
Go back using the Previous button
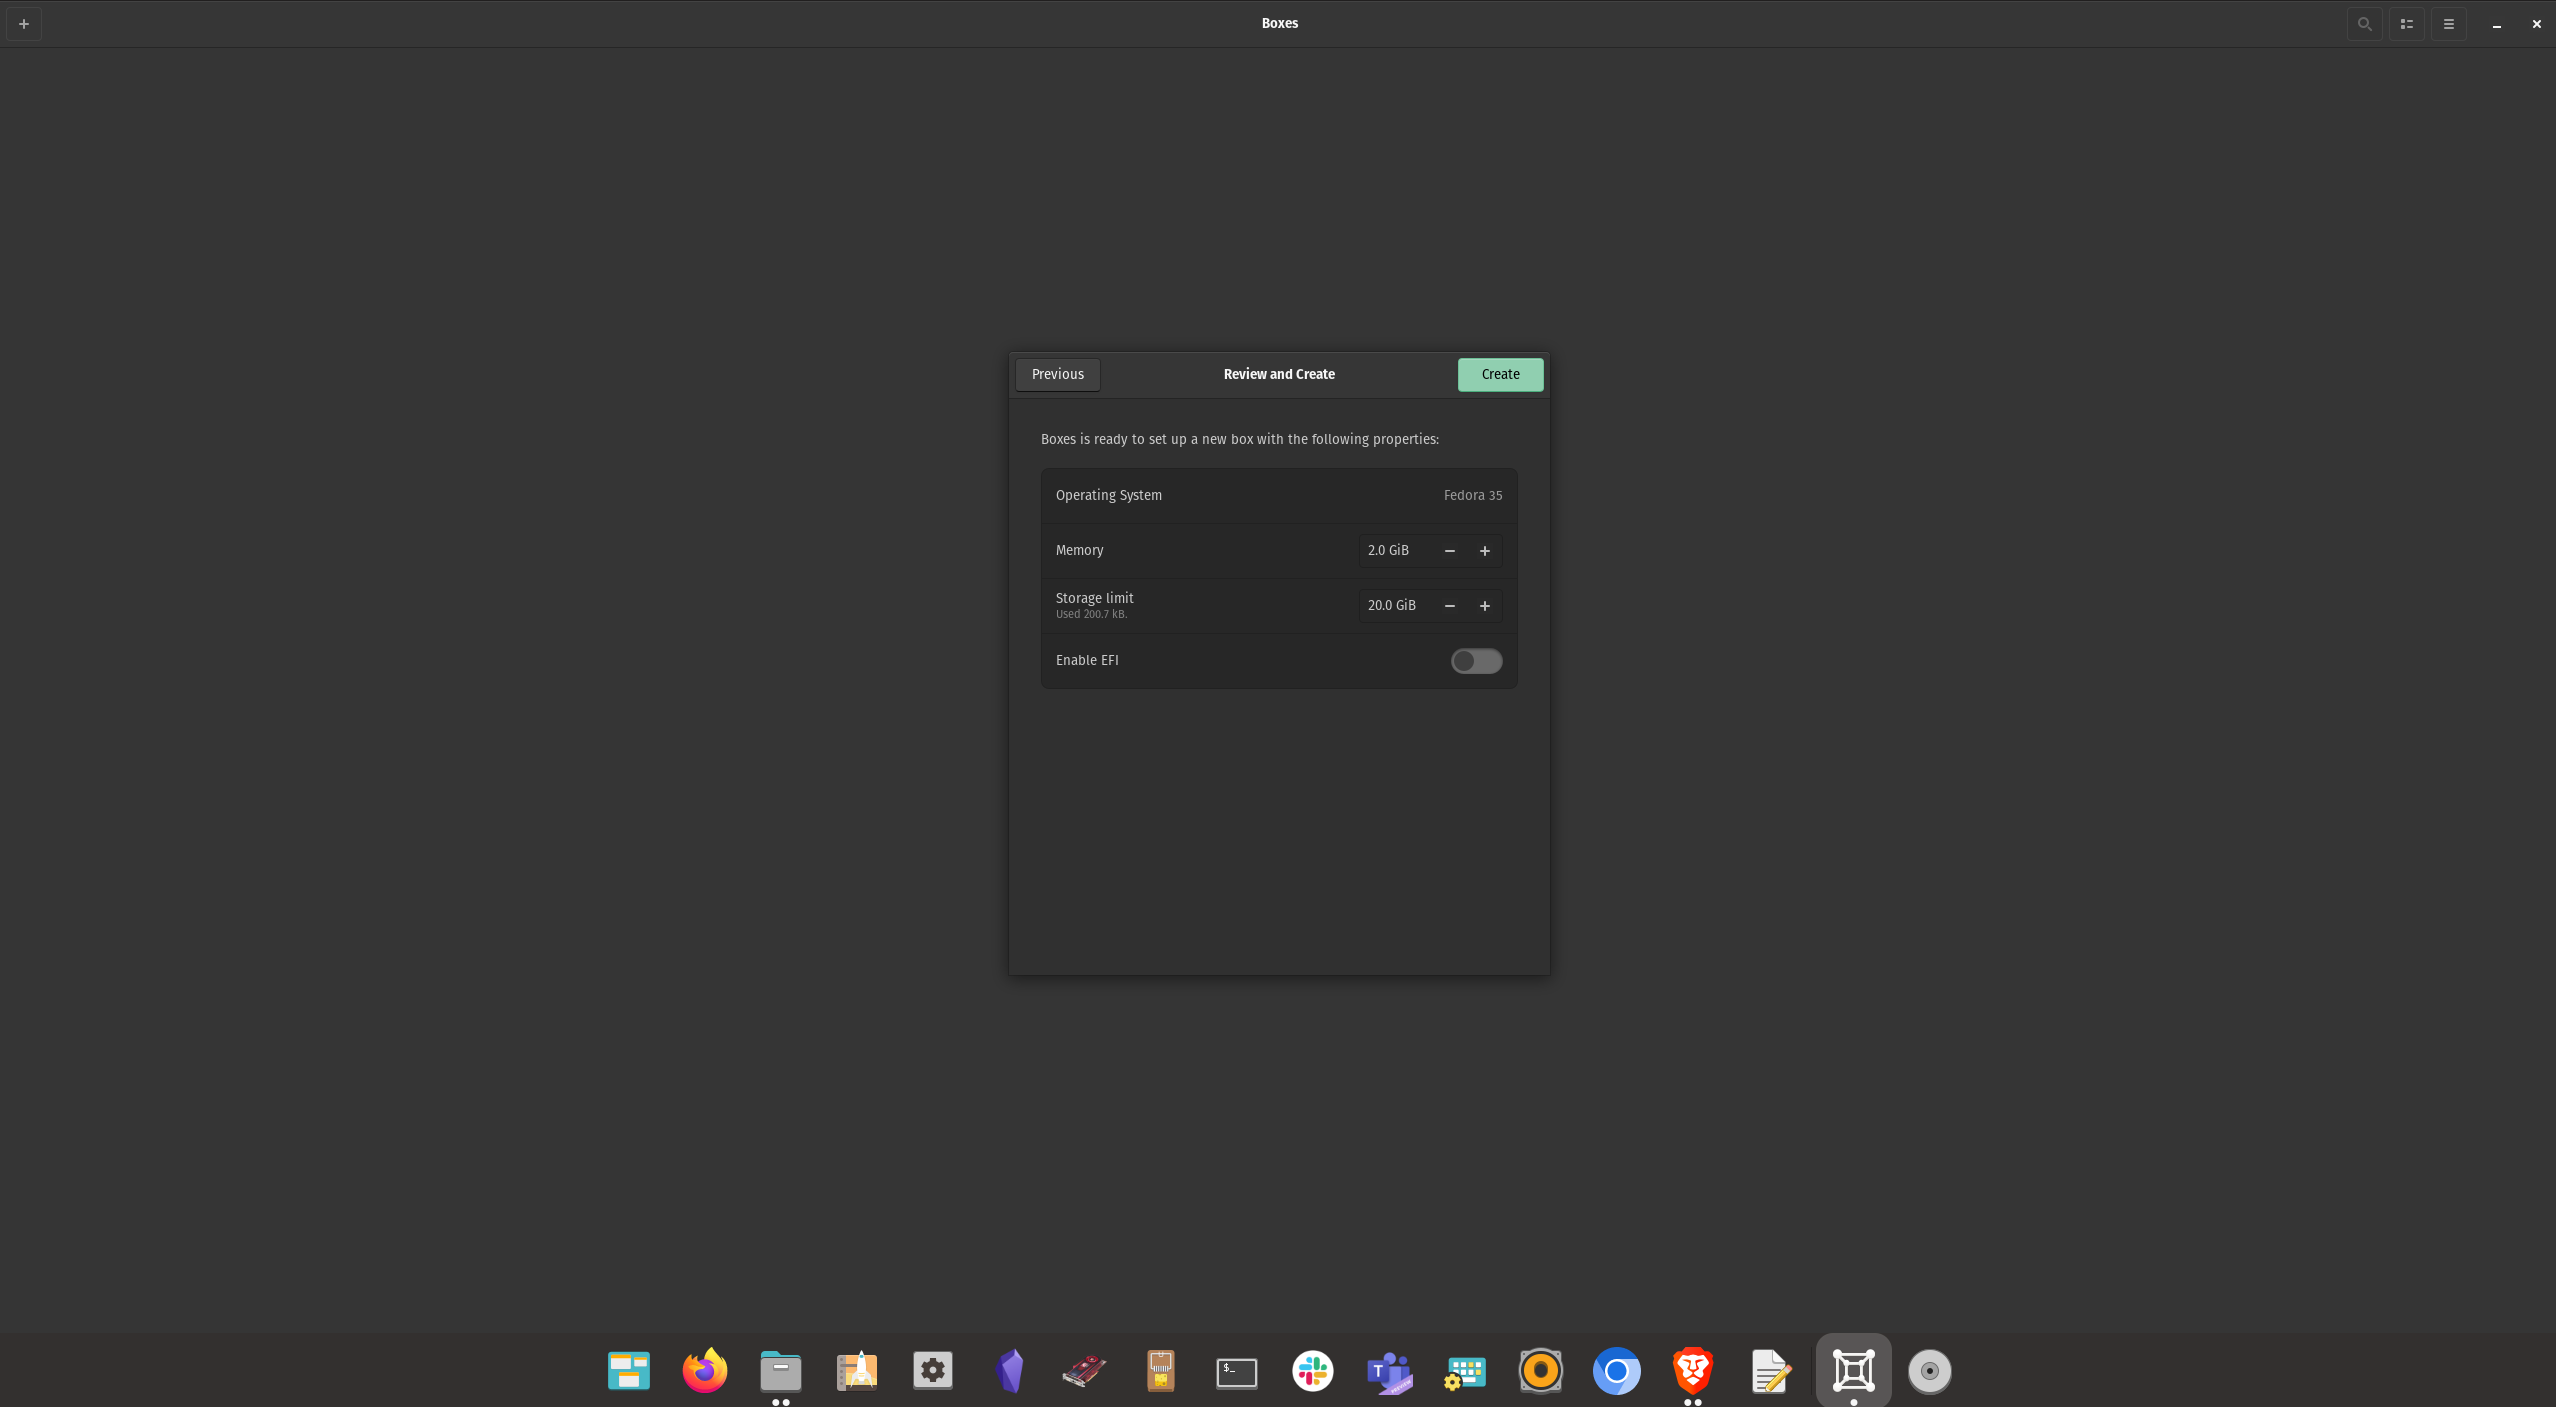[x=1056, y=374]
